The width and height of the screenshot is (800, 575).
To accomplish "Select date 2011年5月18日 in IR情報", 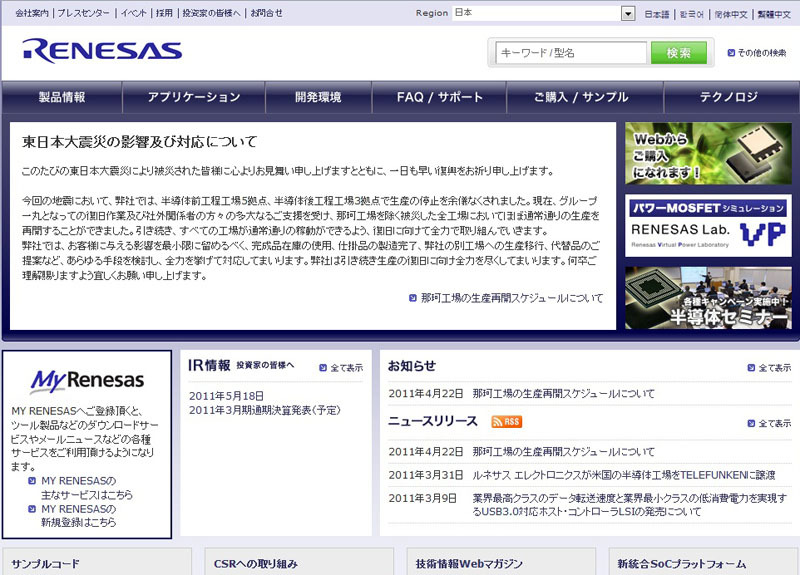I will [x=227, y=396].
